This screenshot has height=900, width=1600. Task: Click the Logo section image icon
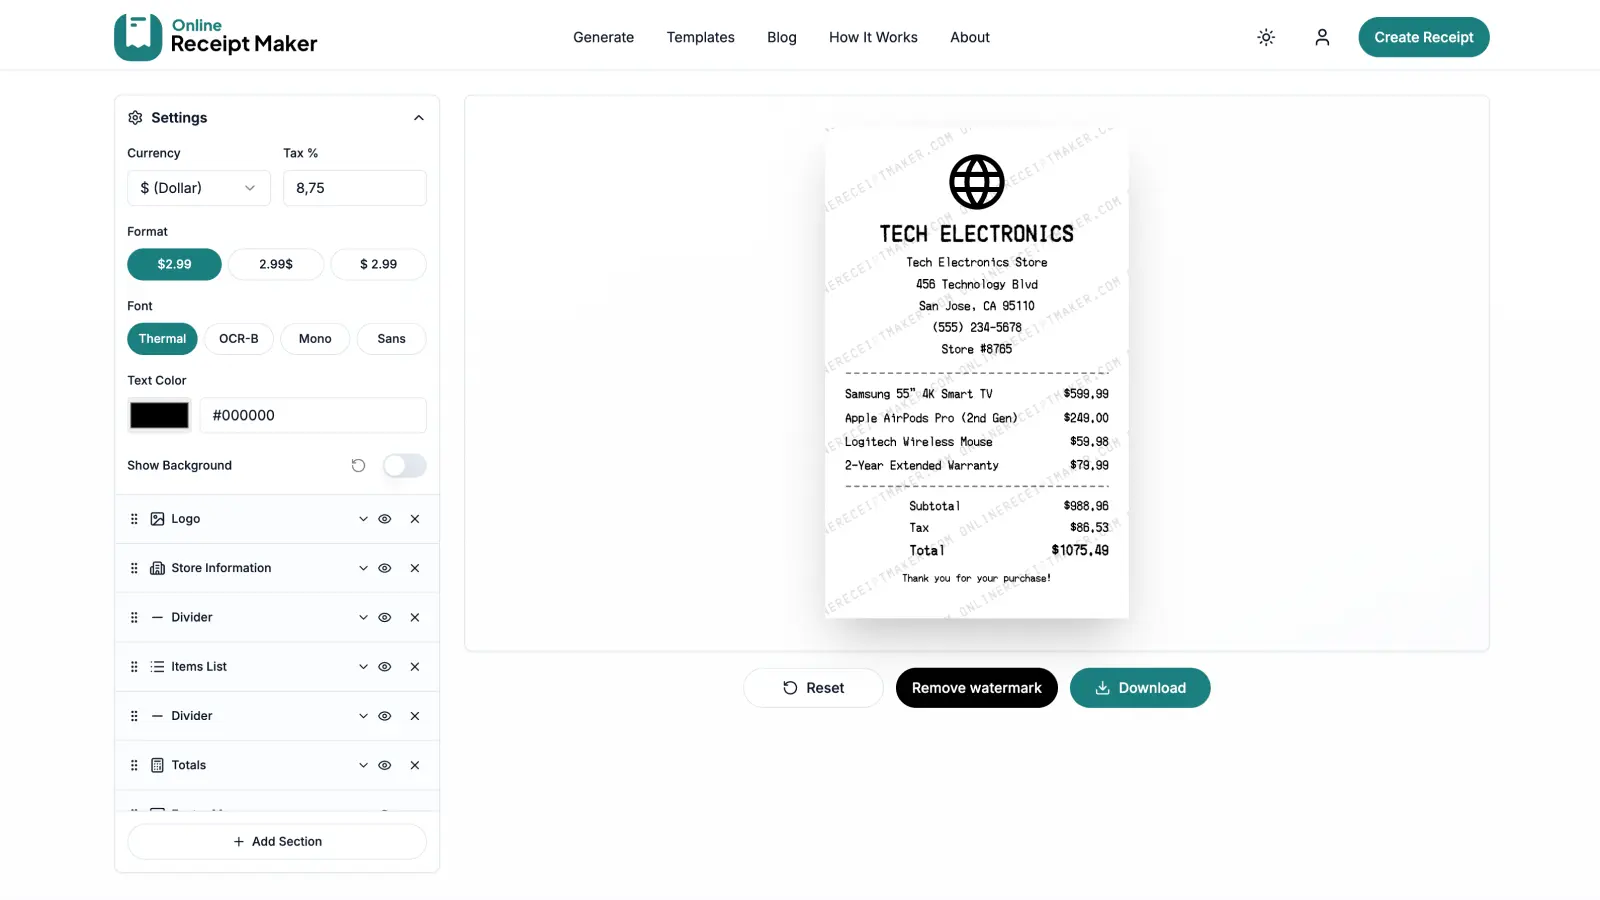pos(157,519)
